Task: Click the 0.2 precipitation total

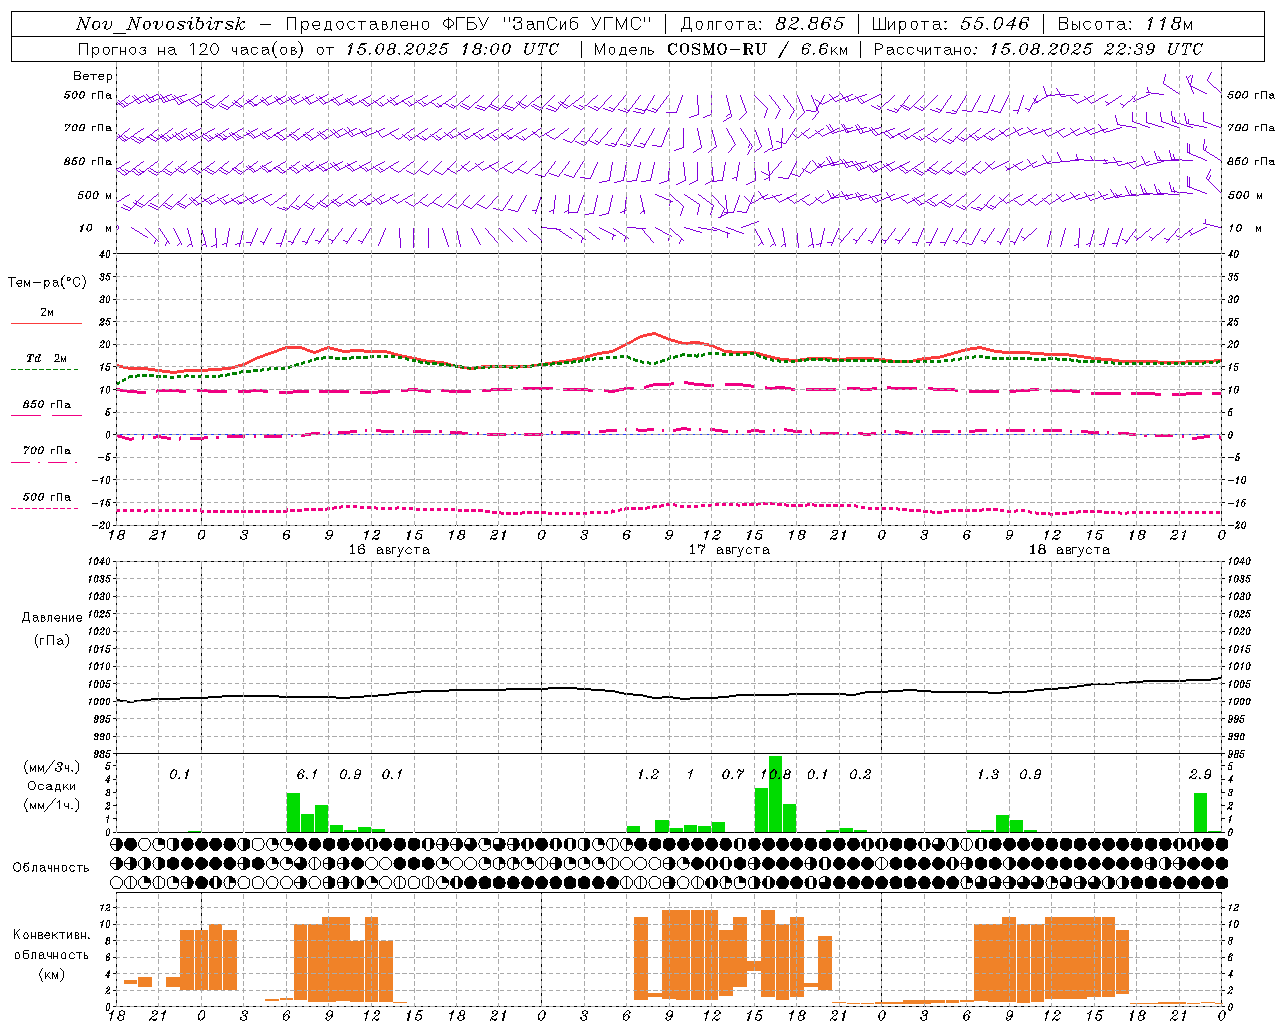Action: tap(860, 774)
